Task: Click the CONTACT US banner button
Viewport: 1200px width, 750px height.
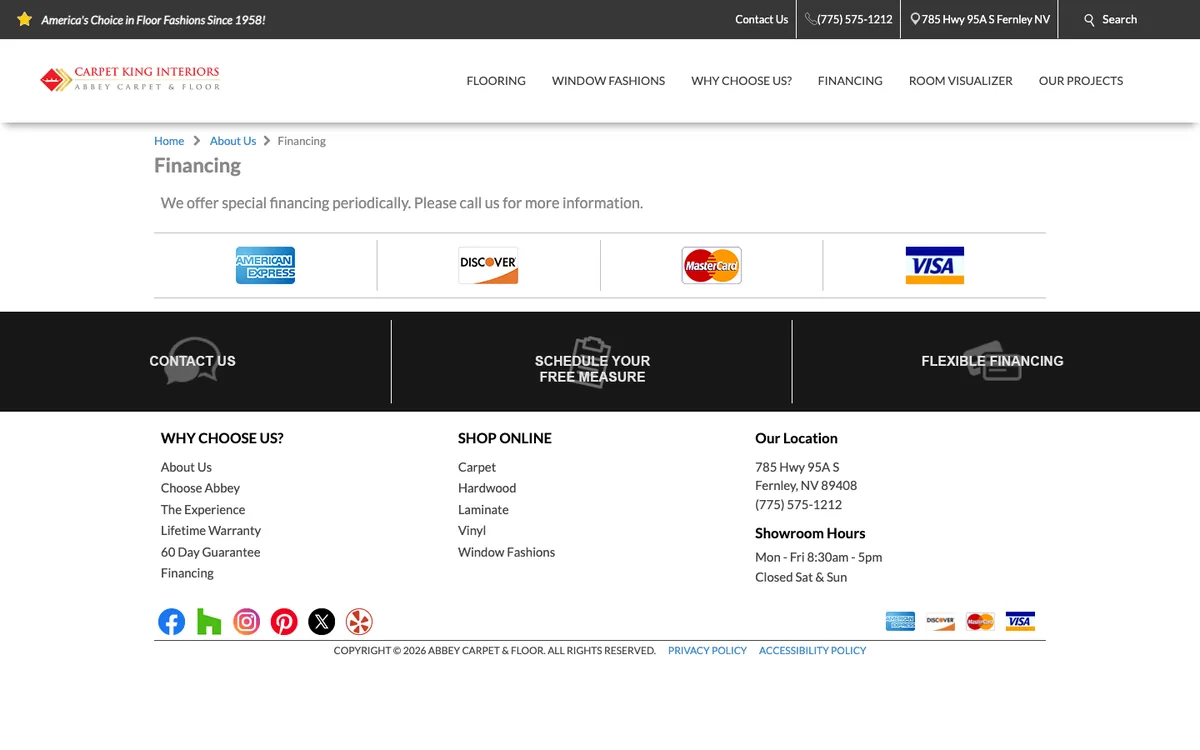Action: pyautogui.click(x=193, y=361)
